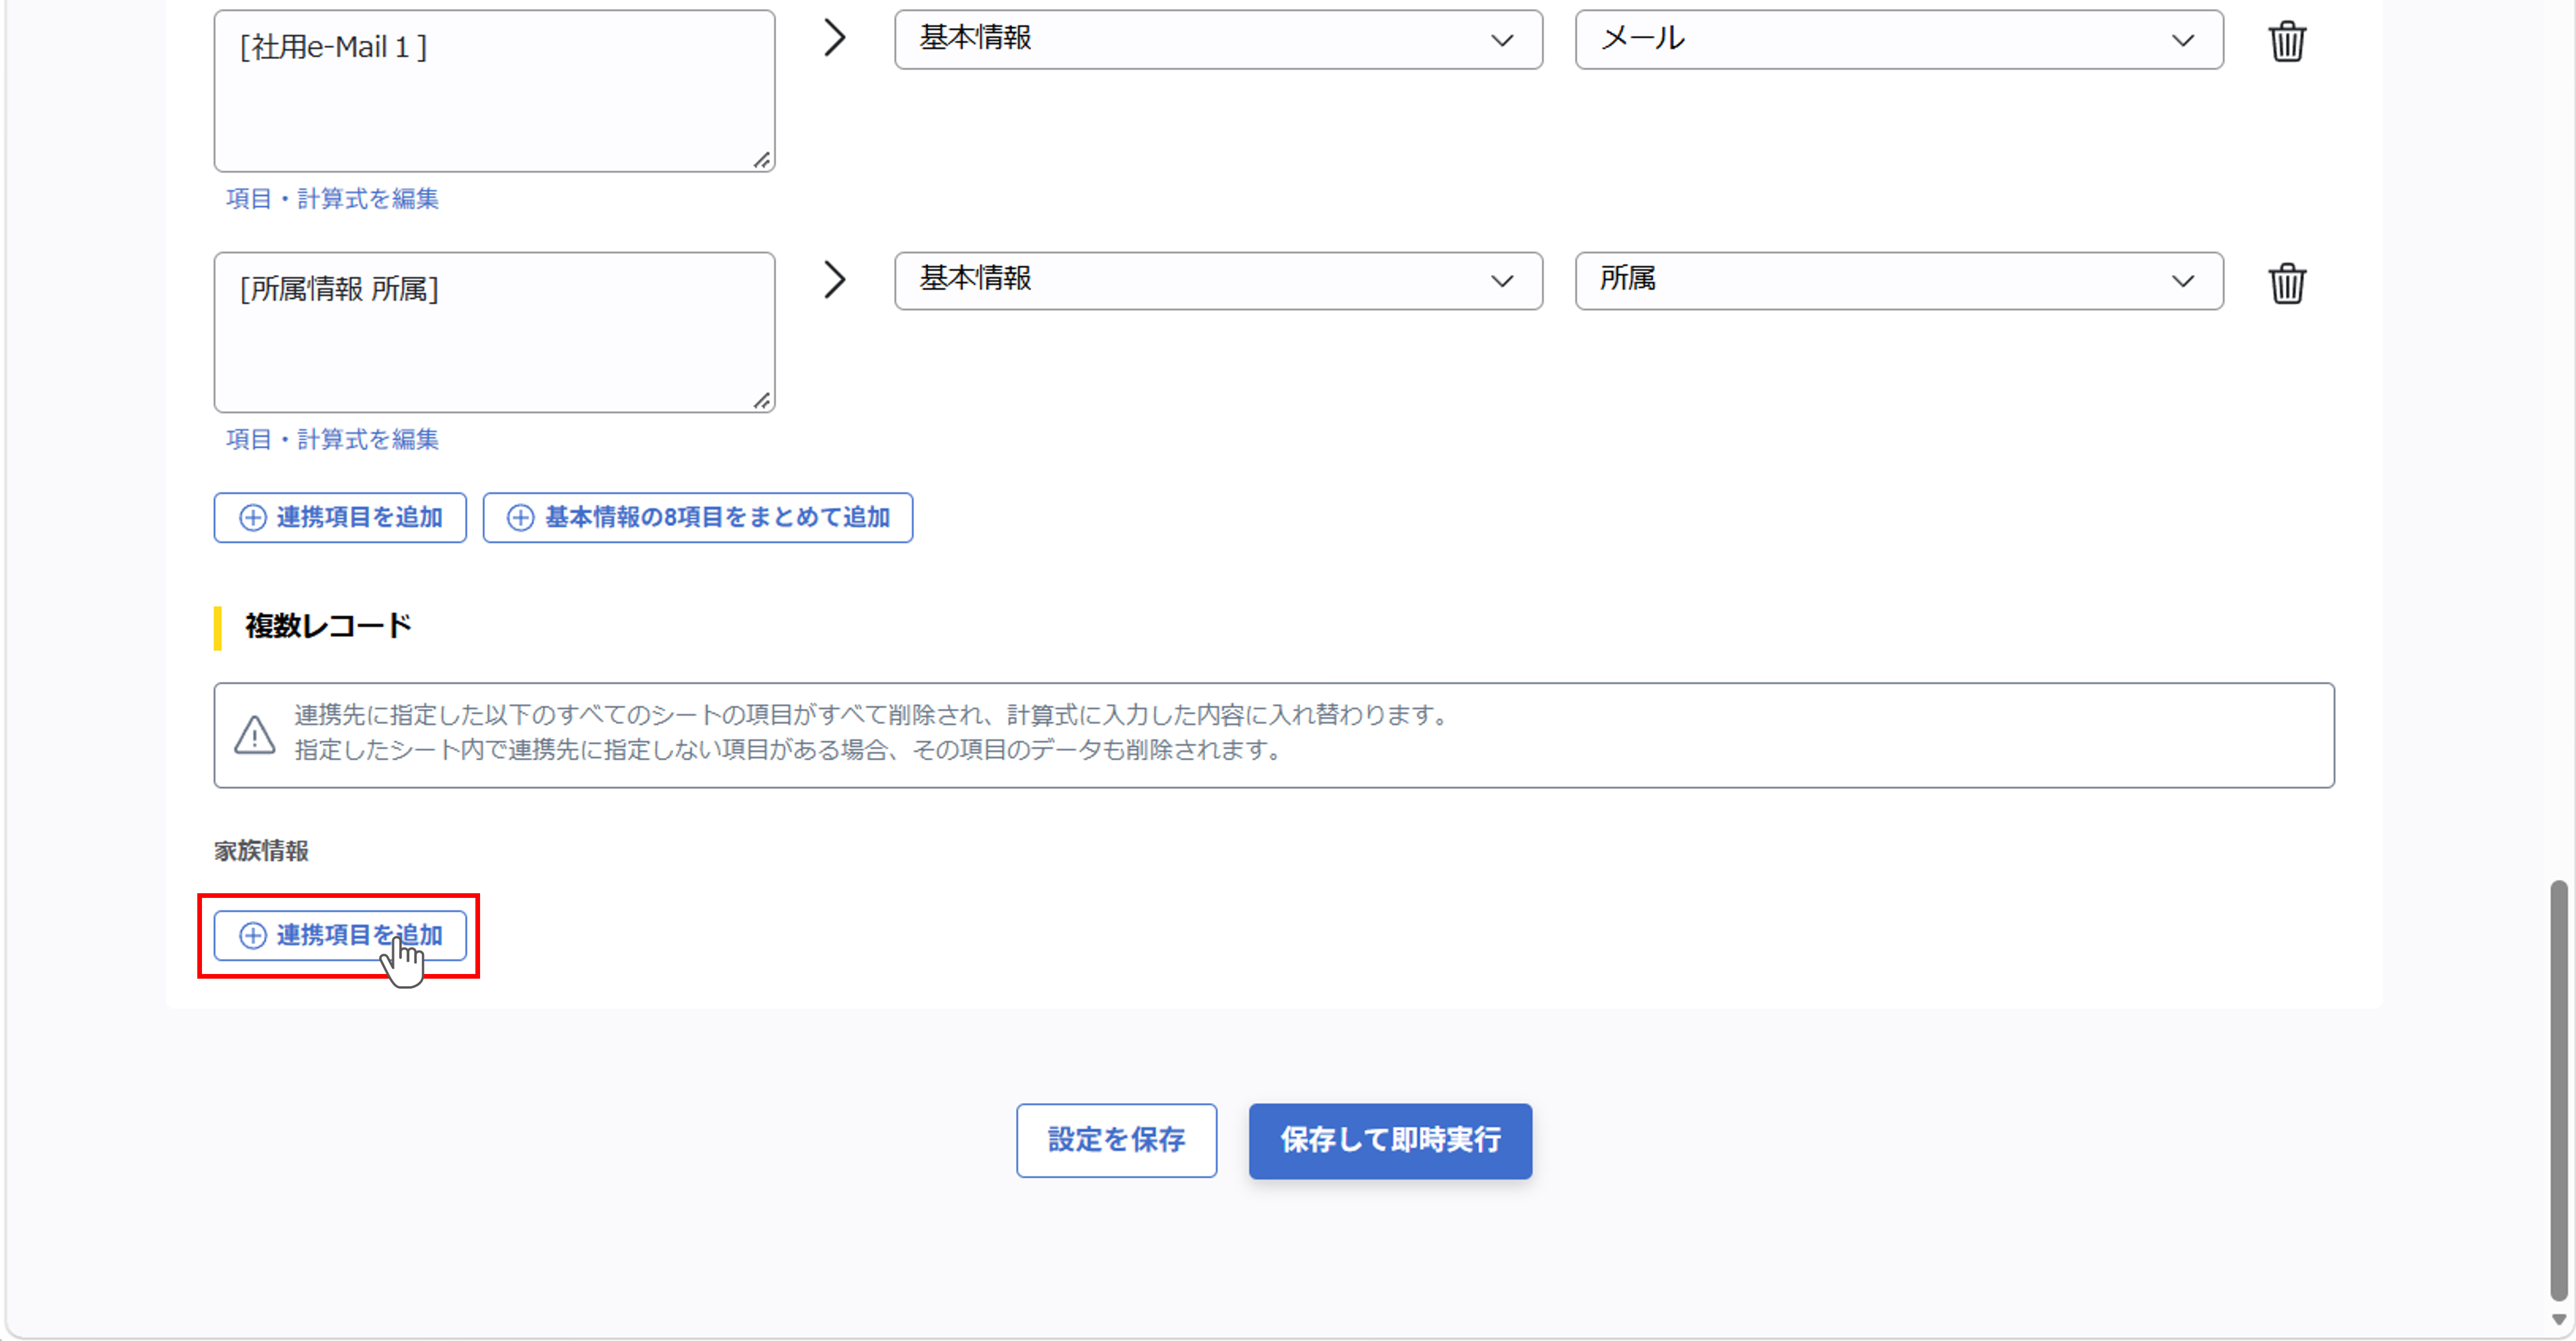Click the warning triangle icon in the notice box

pos(255,735)
